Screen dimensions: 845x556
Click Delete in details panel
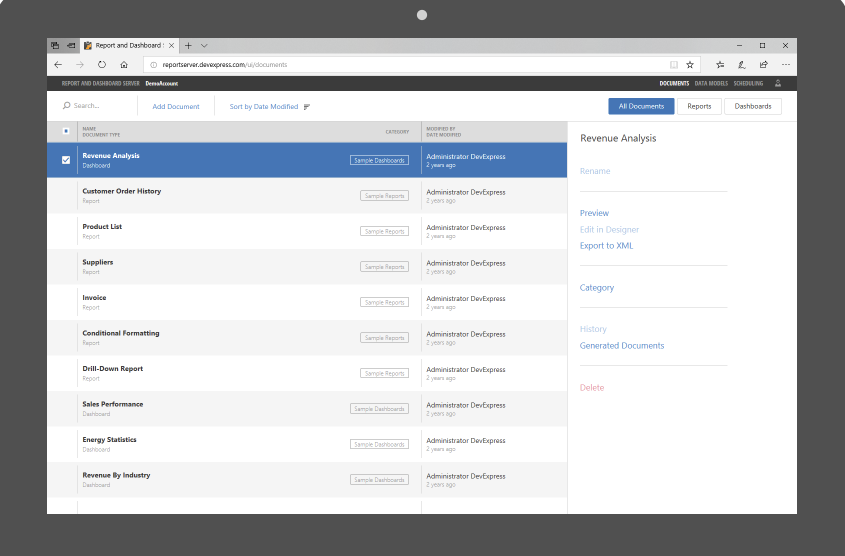(x=592, y=387)
